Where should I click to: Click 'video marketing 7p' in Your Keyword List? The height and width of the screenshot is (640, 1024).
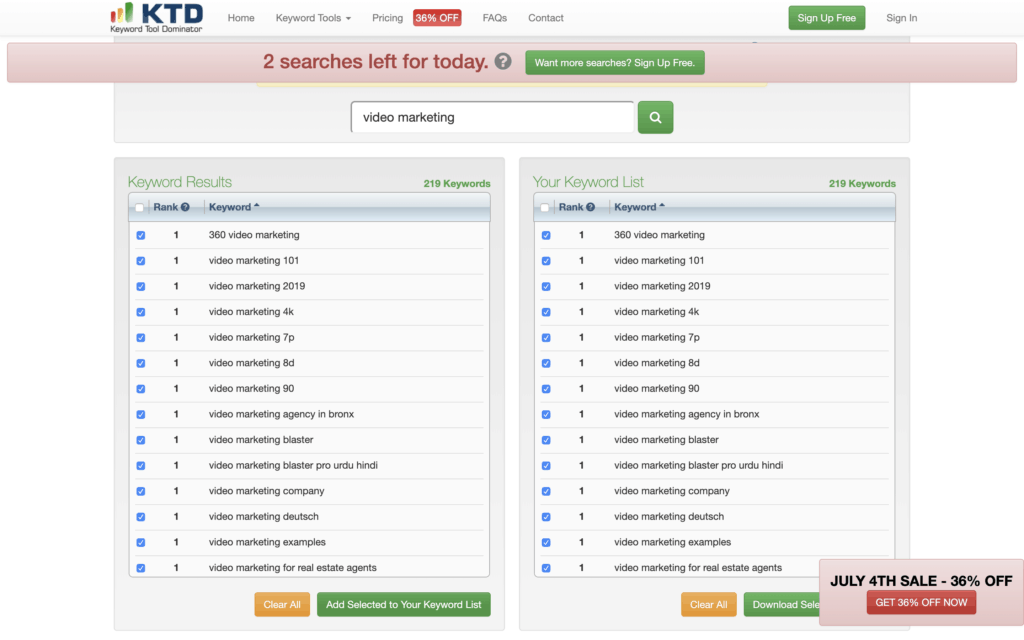[x=656, y=338]
